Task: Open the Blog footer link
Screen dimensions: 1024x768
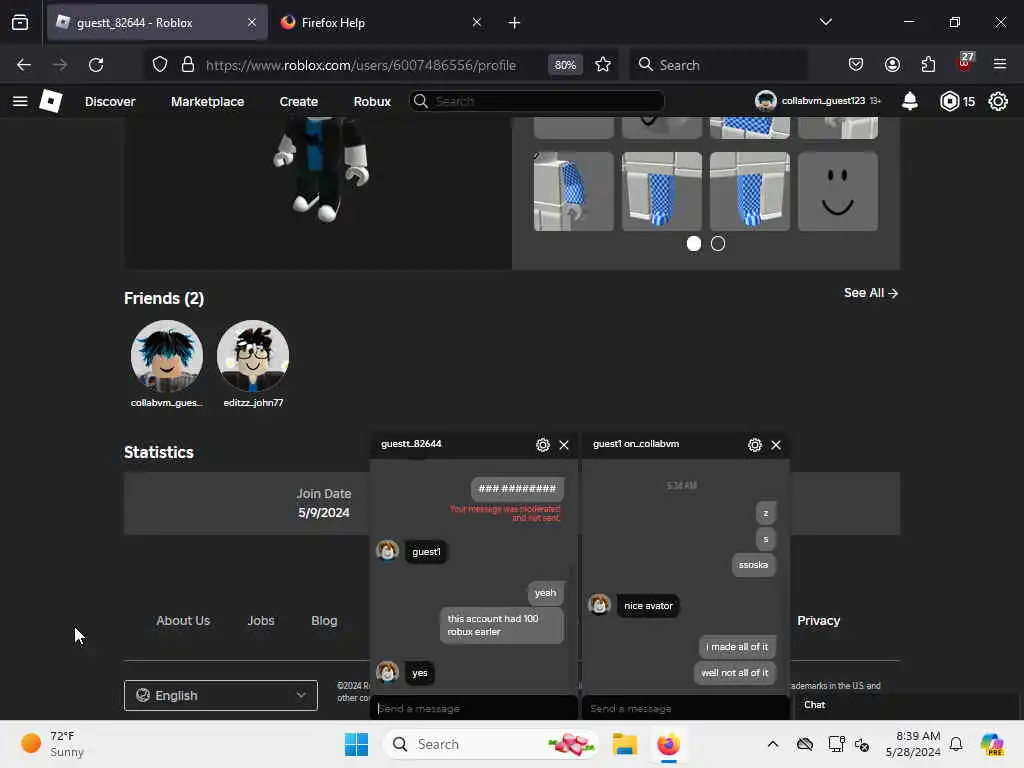Action: coord(324,620)
